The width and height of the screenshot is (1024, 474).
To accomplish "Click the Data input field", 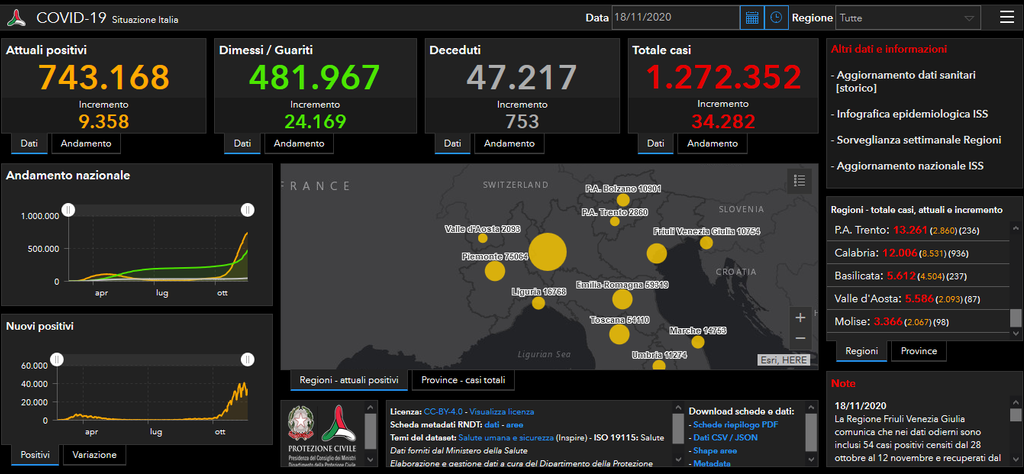I will pyautogui.click(x=676, y=18).
